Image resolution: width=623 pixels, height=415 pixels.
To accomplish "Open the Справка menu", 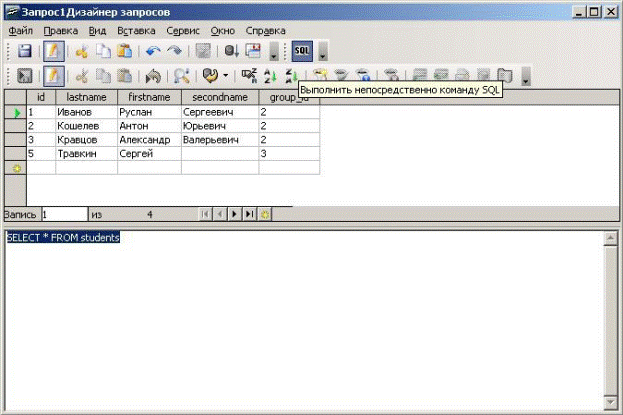I will 265,31.
